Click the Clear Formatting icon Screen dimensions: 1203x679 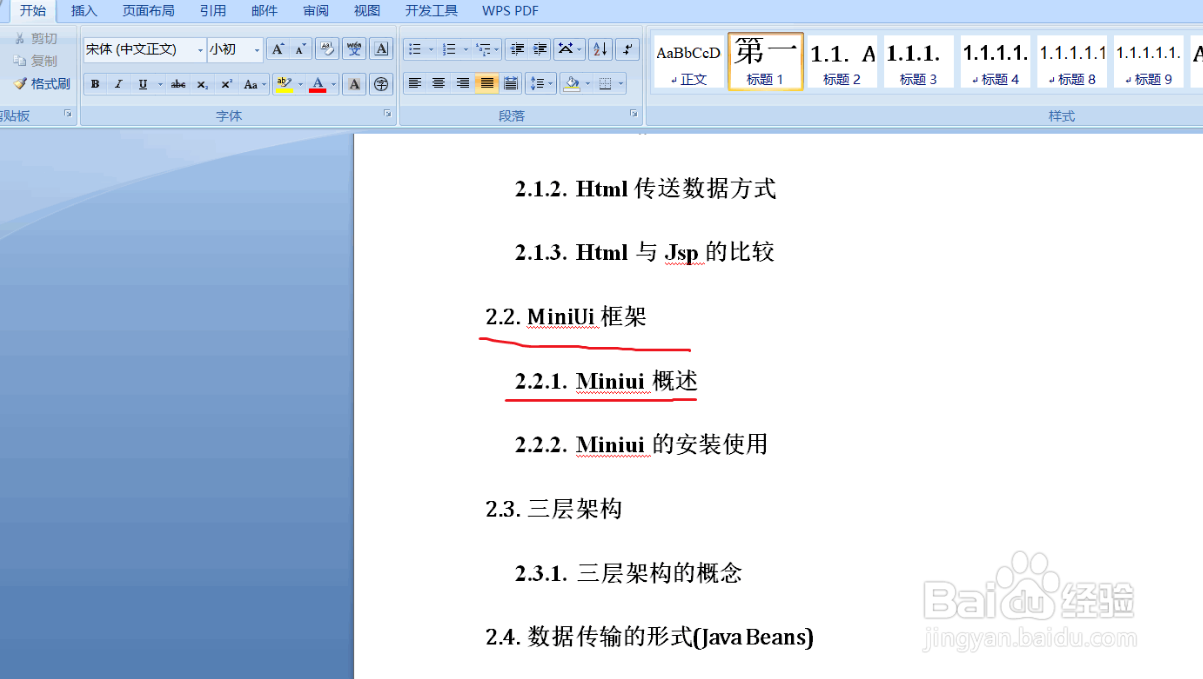coord(326,49)
